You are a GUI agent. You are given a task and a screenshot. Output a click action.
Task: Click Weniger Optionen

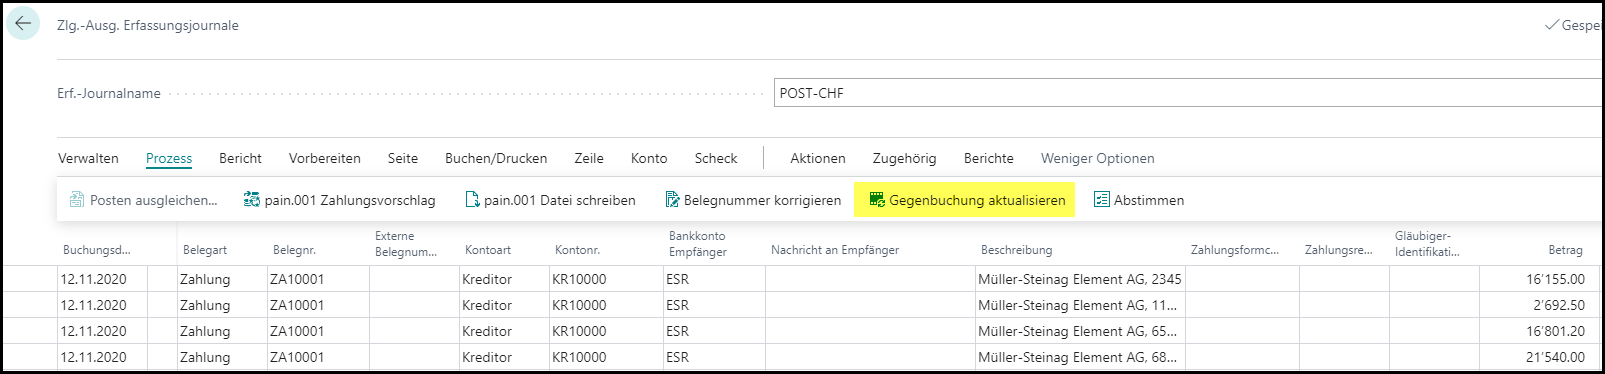(x=1098, y=158)
